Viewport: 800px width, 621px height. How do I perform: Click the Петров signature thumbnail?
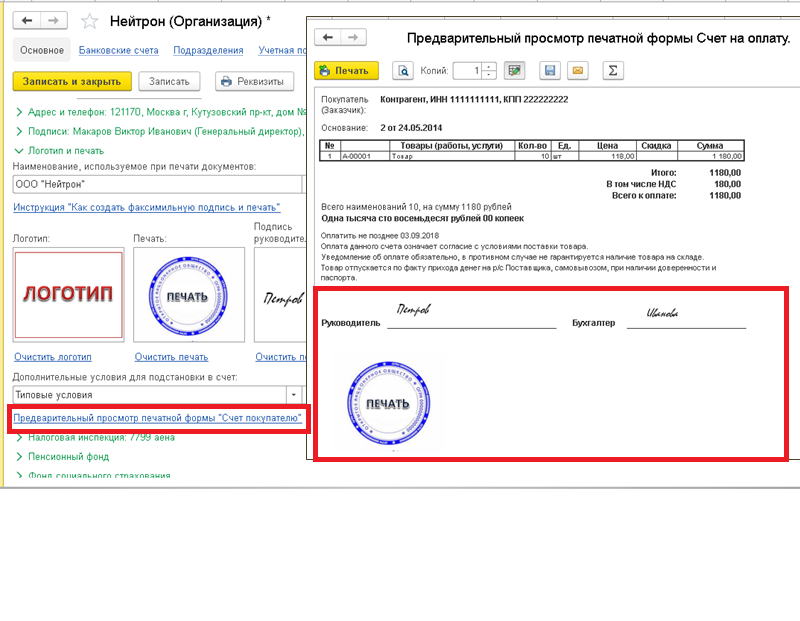pos(280,295)
